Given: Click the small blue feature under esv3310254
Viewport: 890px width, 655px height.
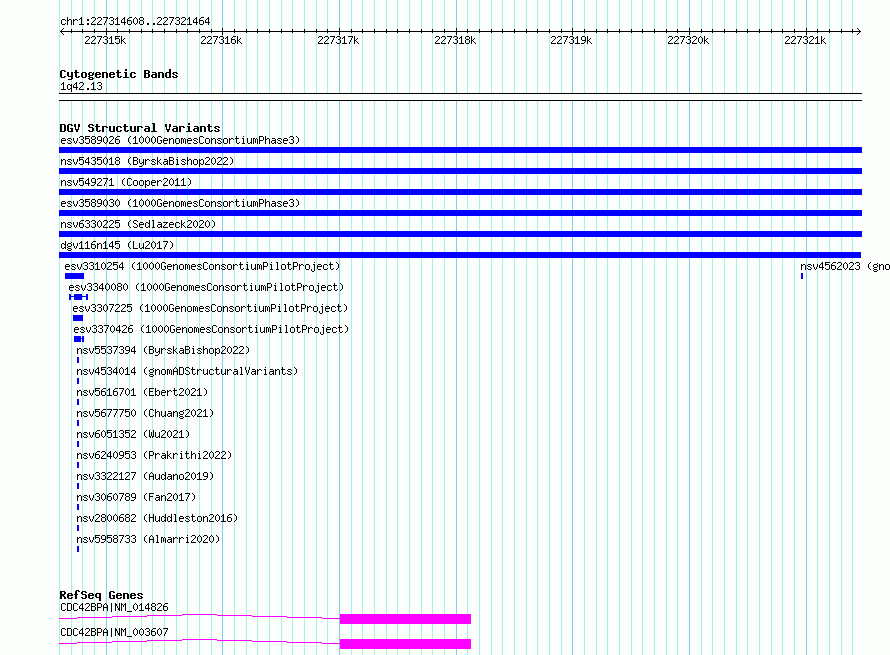Looking at the screenshot, I should [74, 276].
